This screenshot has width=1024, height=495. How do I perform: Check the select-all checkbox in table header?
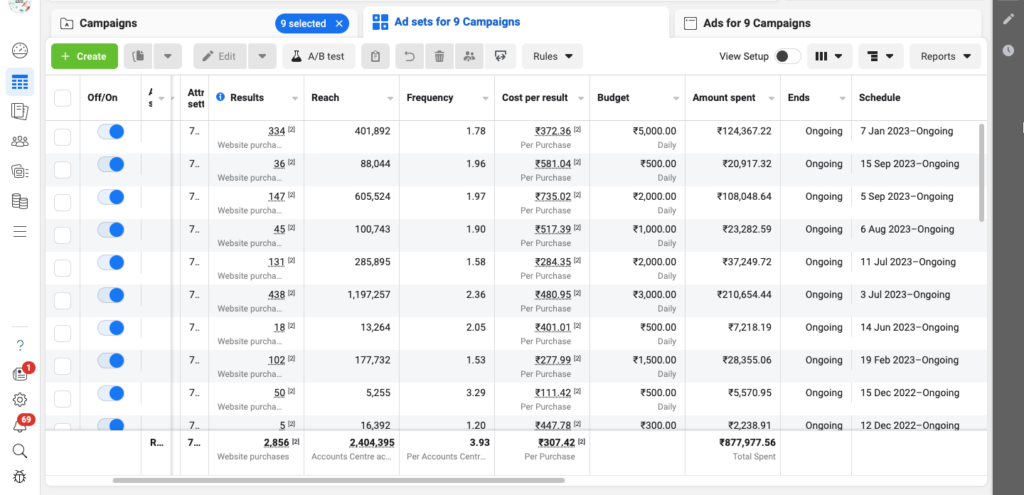(x=63, y=98)
